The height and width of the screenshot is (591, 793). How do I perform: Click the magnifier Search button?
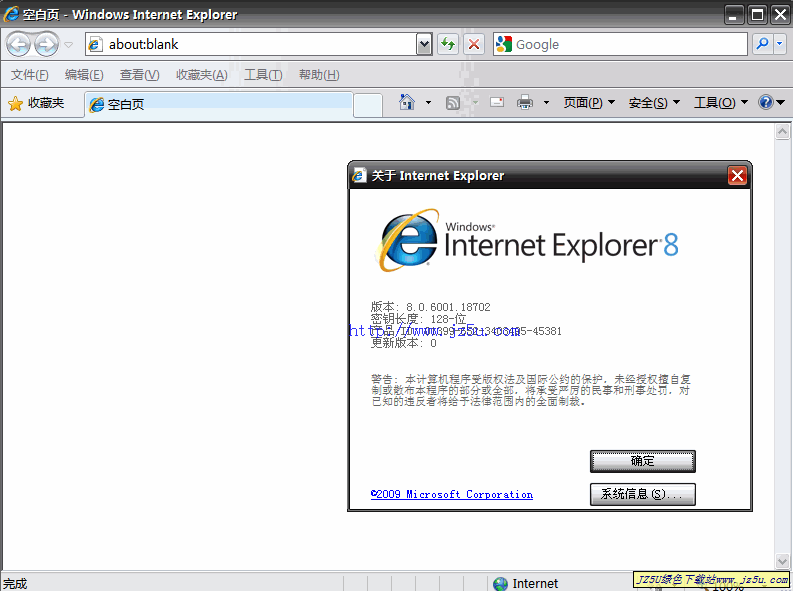click(x=762, y=44)
